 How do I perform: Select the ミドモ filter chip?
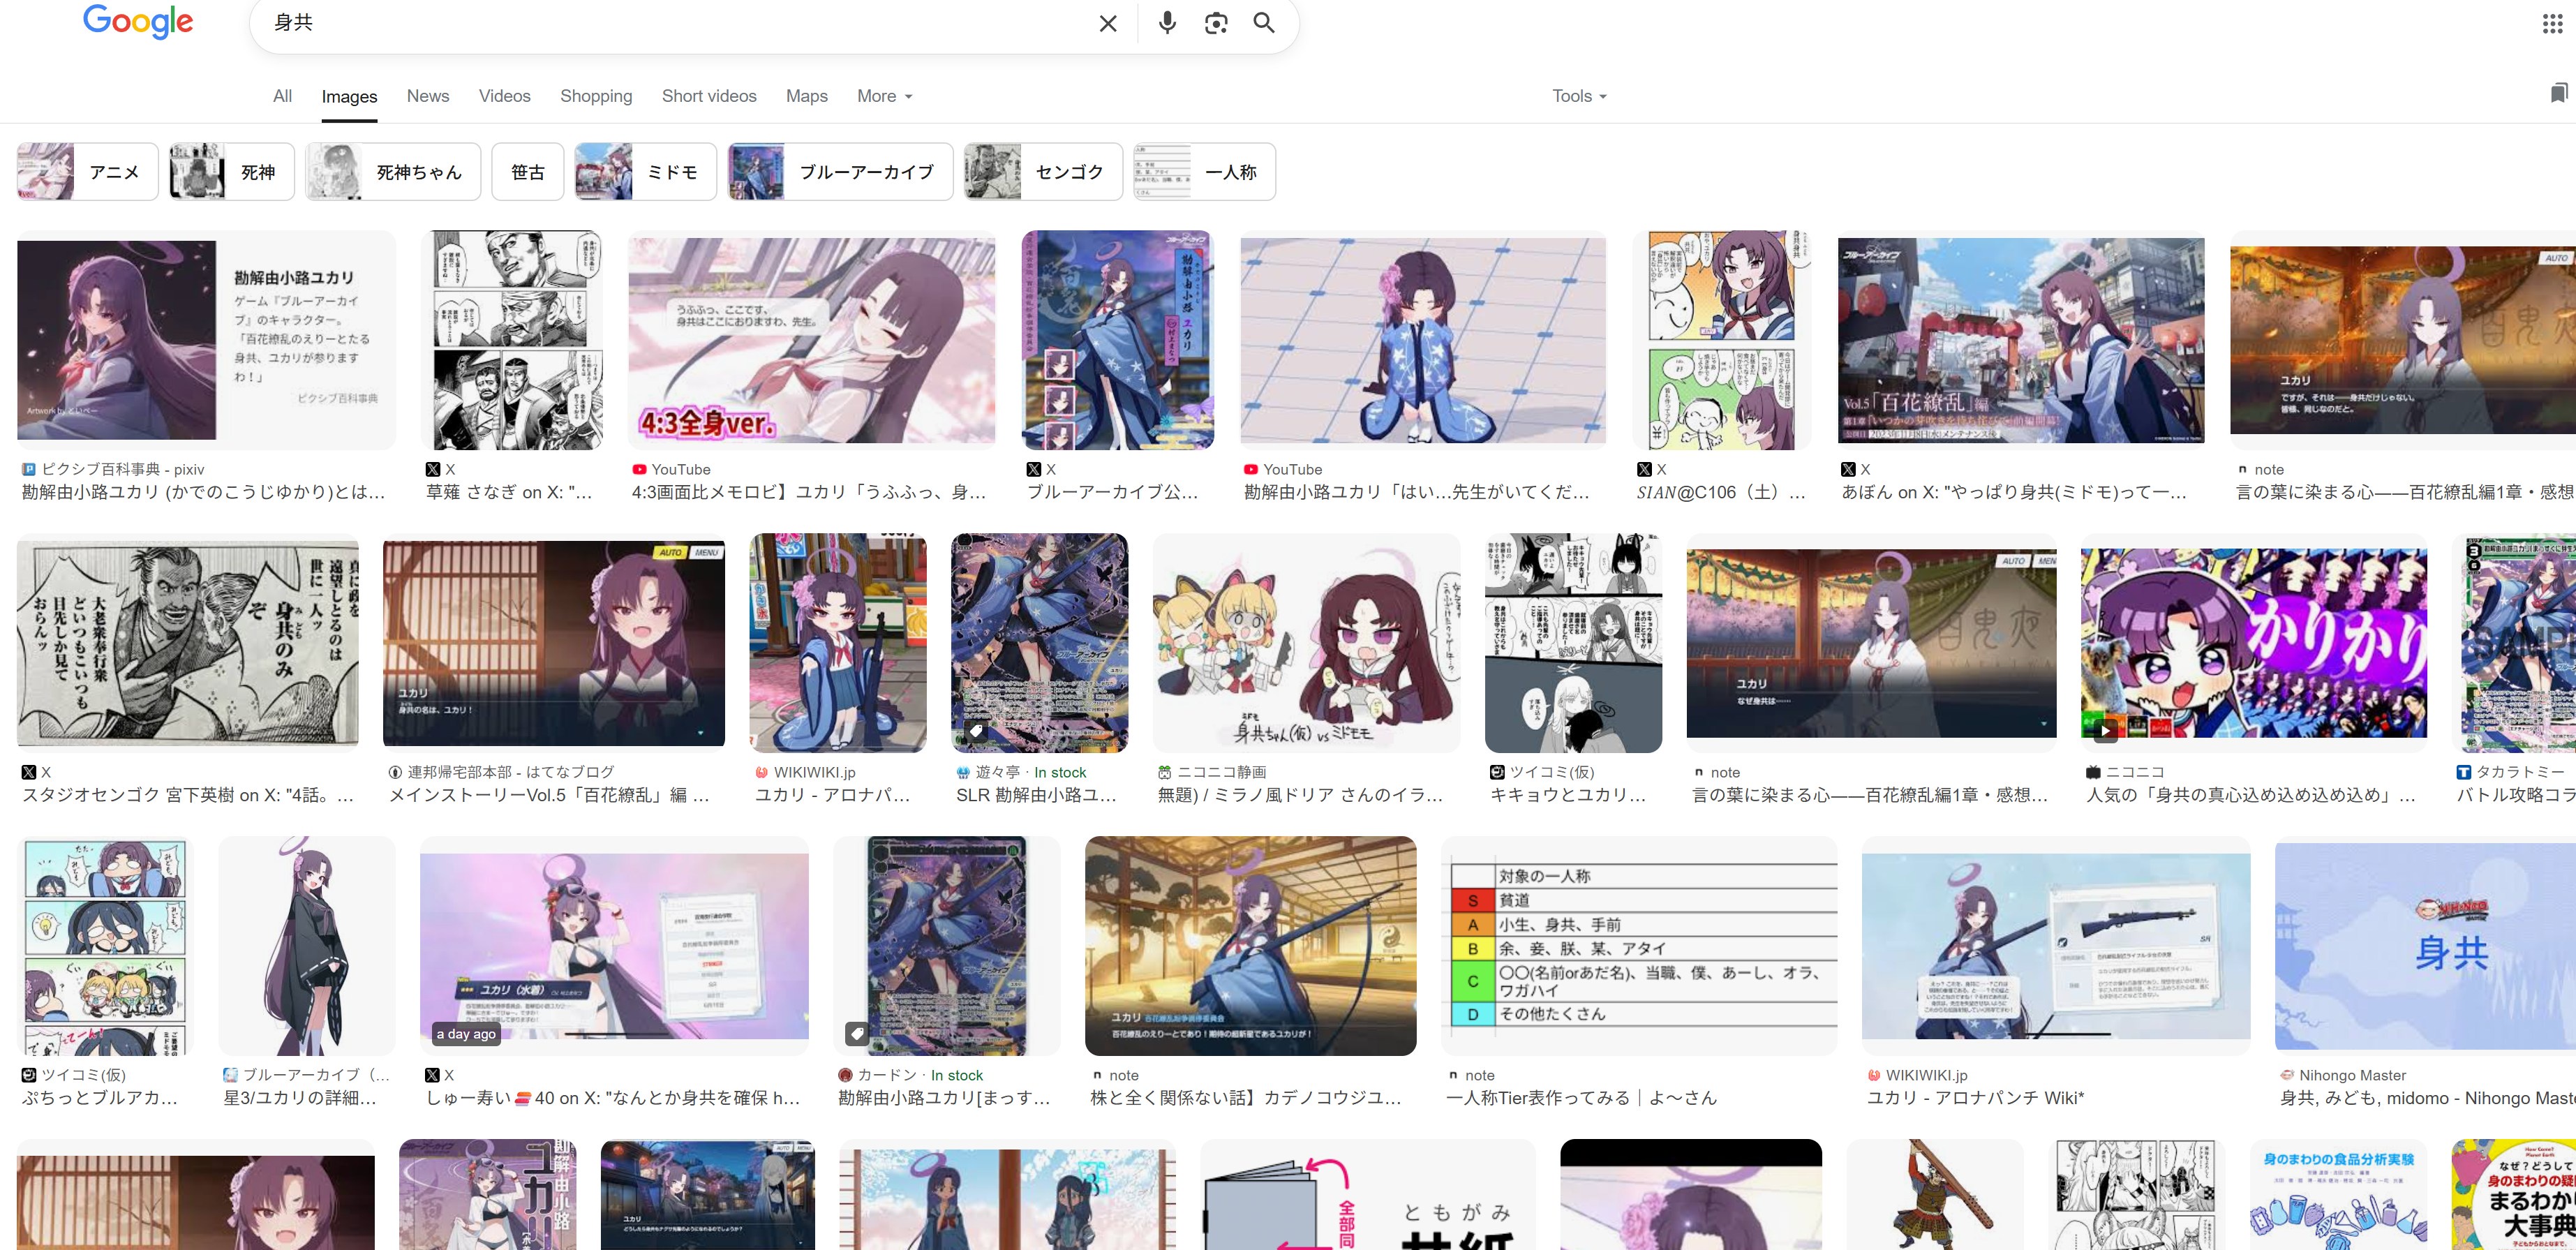pos(645,171)
